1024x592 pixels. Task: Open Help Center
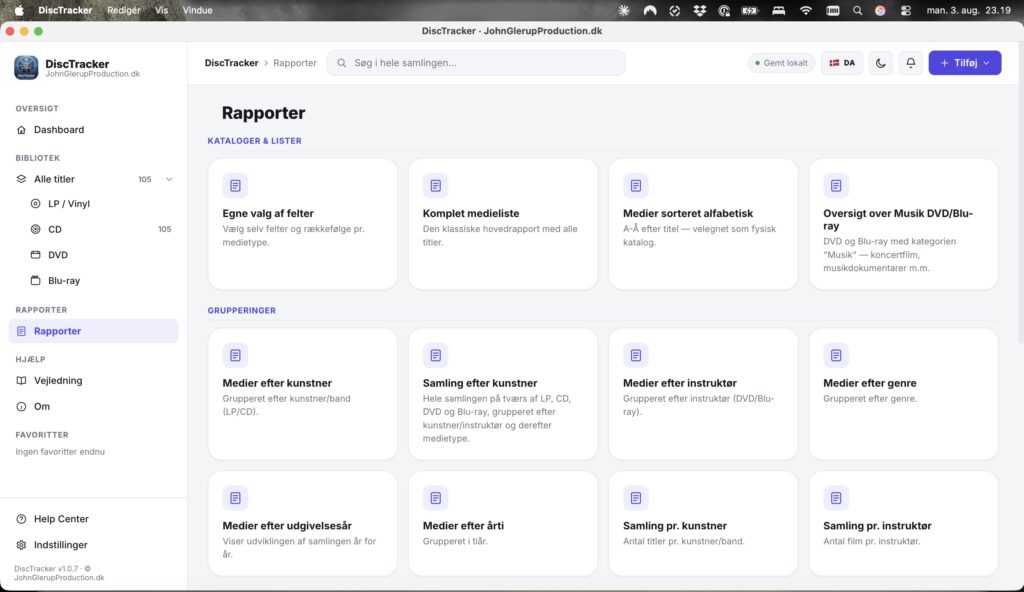pos(93,519)
